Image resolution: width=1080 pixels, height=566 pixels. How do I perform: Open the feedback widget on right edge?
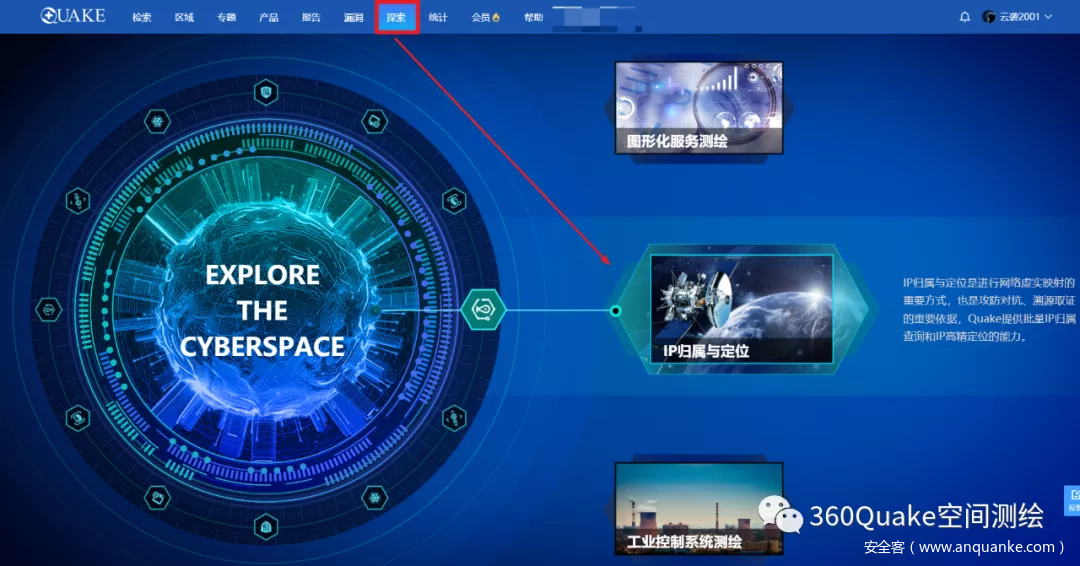(1073, 500)
